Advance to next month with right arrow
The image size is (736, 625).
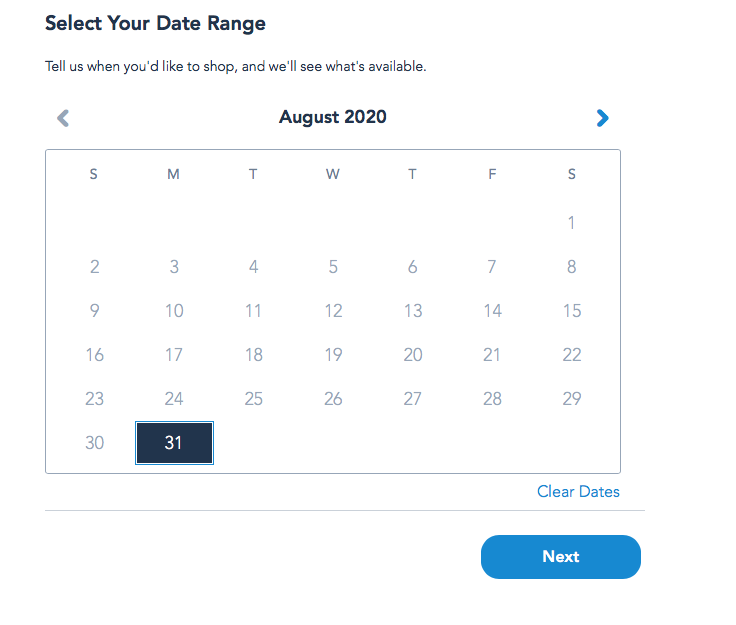602,118
